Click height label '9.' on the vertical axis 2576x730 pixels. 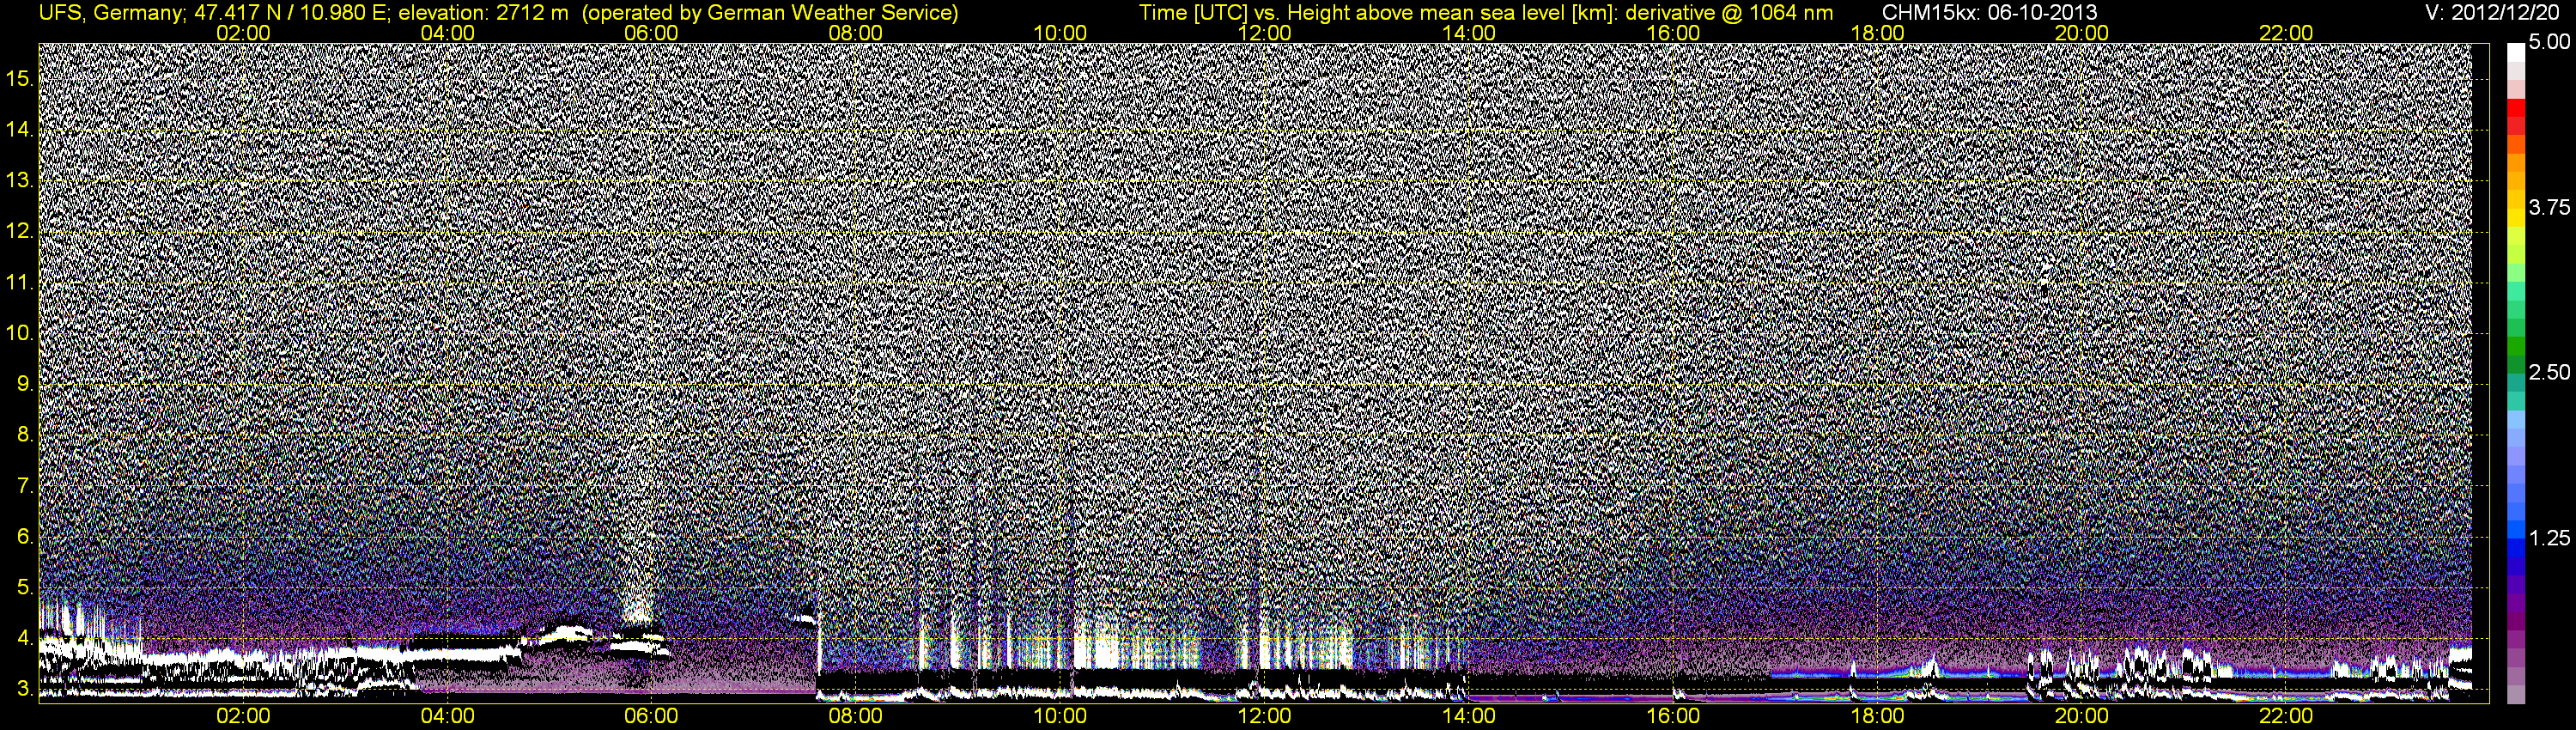(x=25, y=384)
